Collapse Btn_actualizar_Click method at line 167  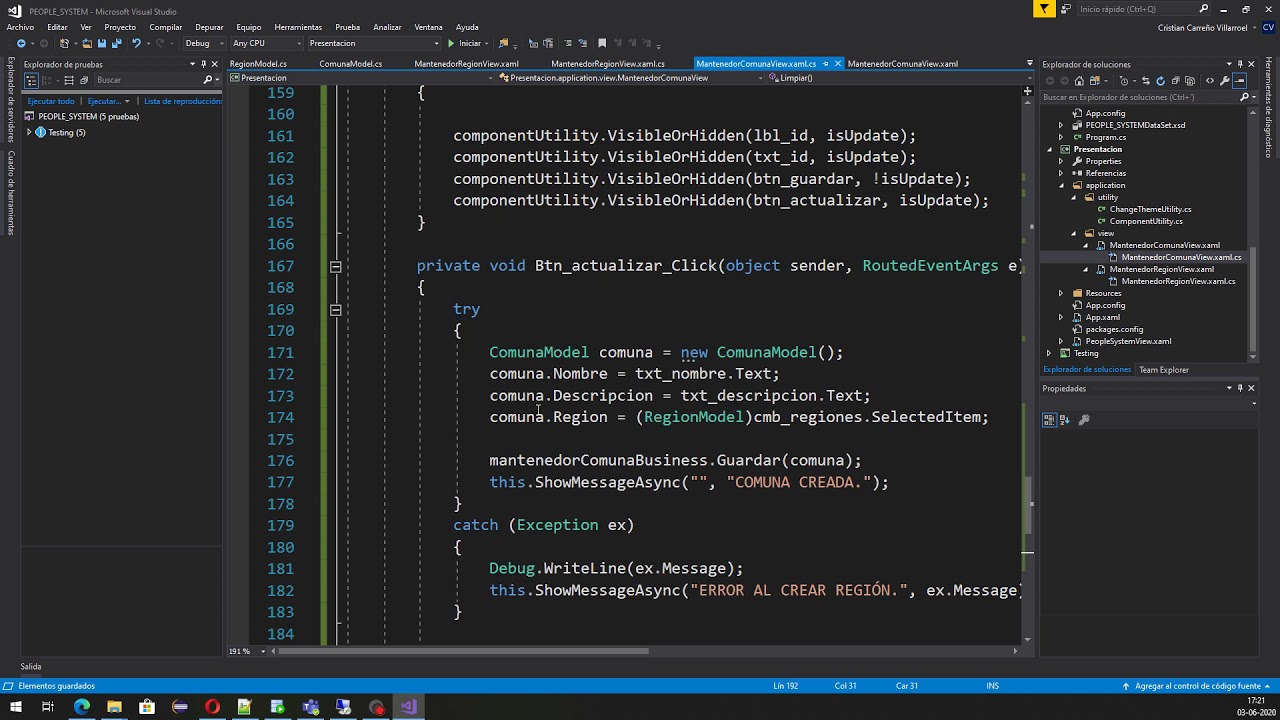pos(336,266)
